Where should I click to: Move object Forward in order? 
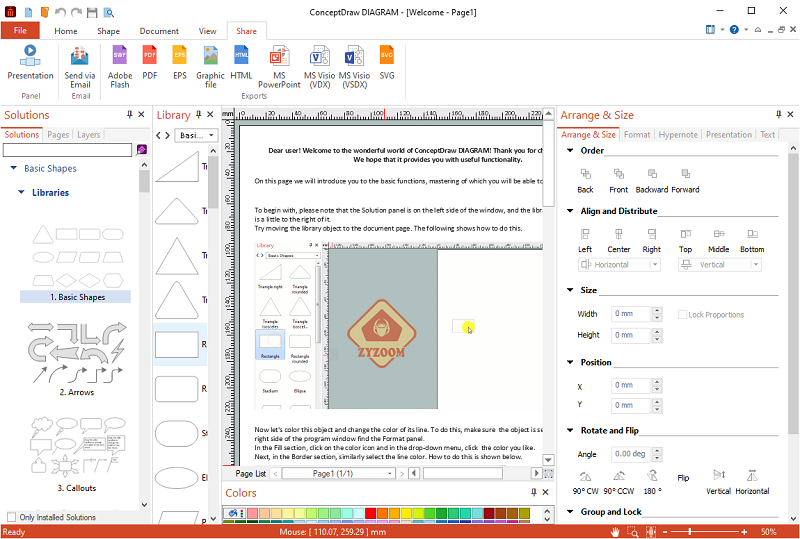pos(685,181)
